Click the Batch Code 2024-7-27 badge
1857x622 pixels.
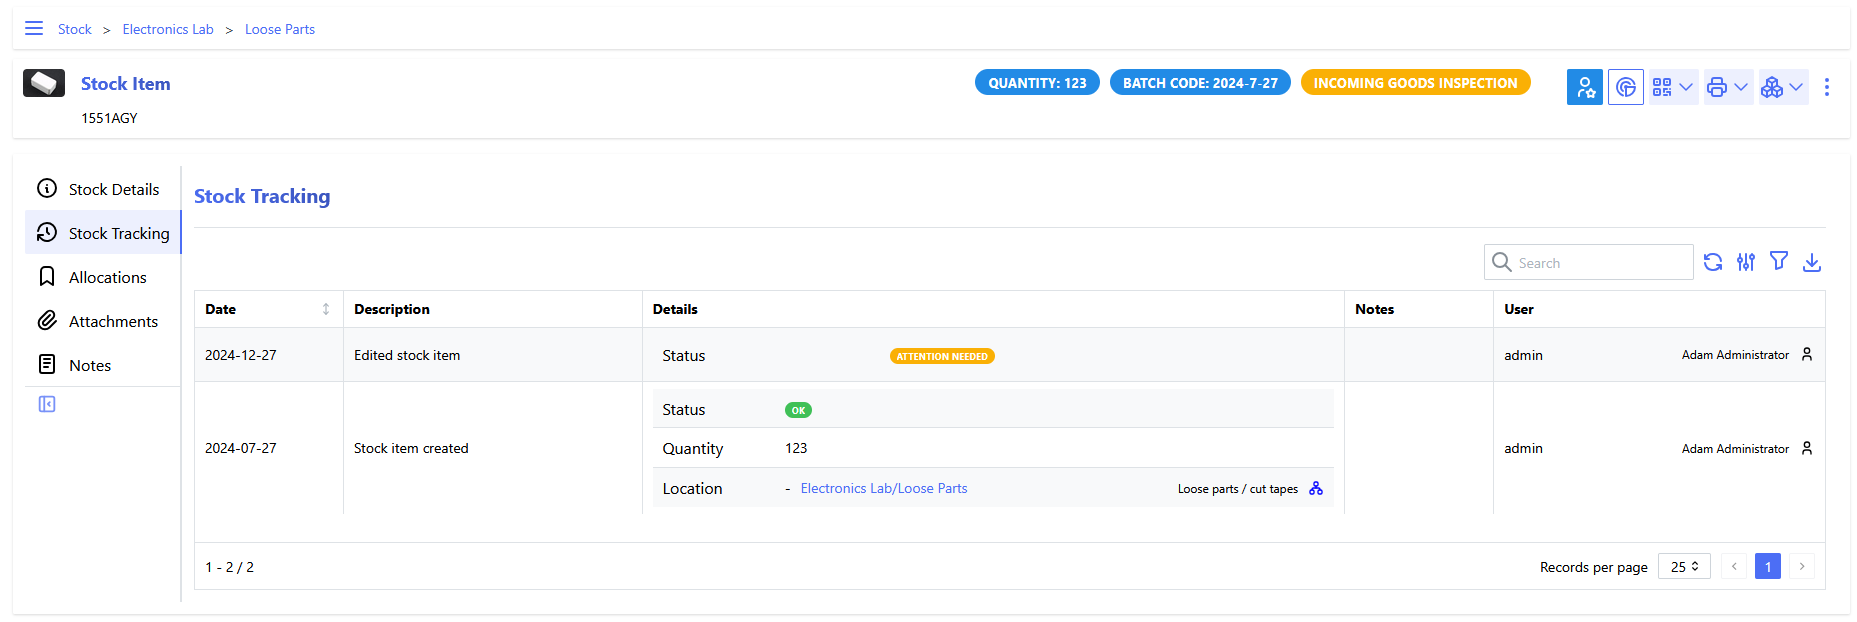coord(1200,83)
